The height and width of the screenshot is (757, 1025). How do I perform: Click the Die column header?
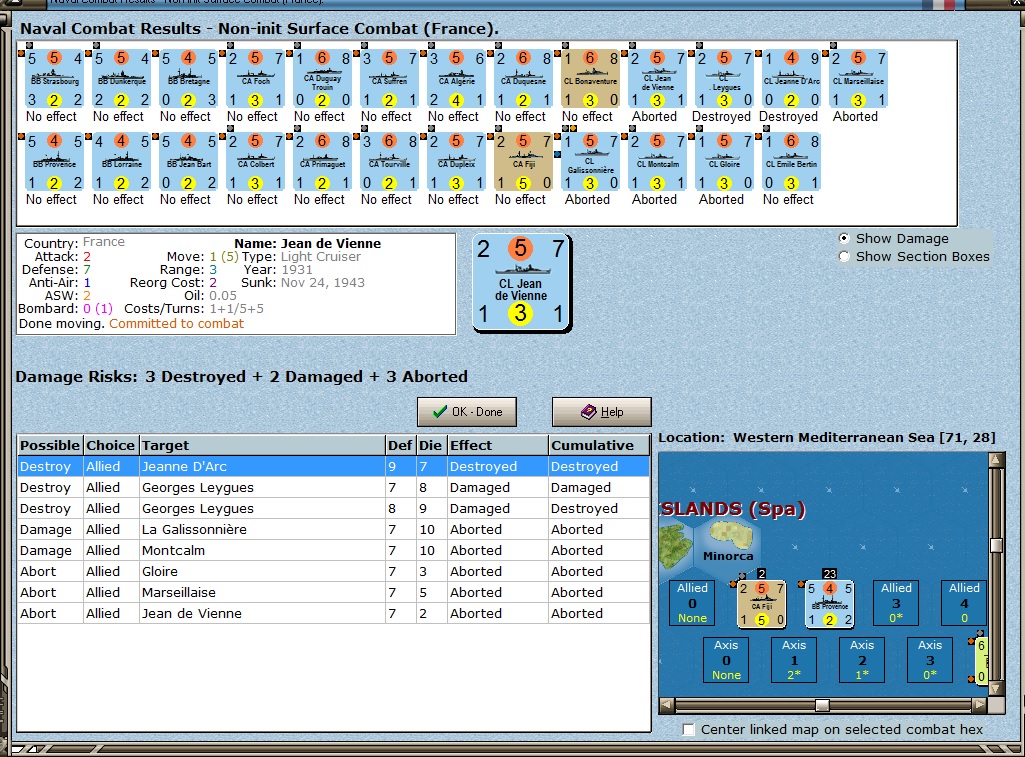click(431, 445)
